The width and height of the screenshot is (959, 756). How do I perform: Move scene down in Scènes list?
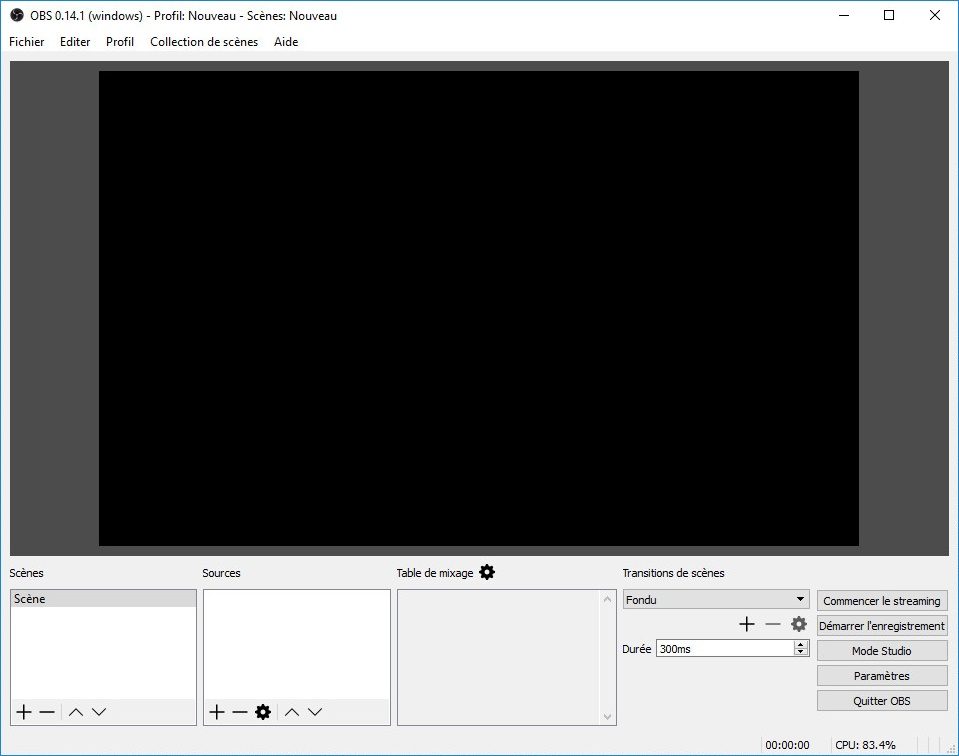coord(98,712)
